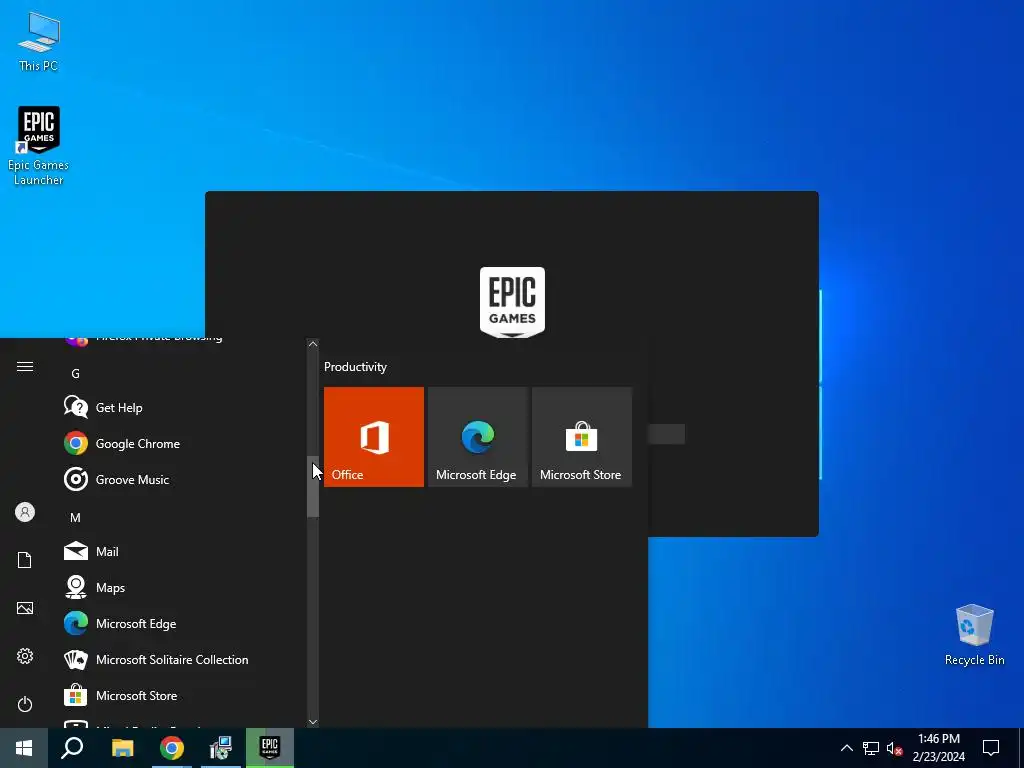Open Documents from the Start sidebar
Image resolution: width=1024 pixels, height=768 pixels.
[x=25, y=560]
